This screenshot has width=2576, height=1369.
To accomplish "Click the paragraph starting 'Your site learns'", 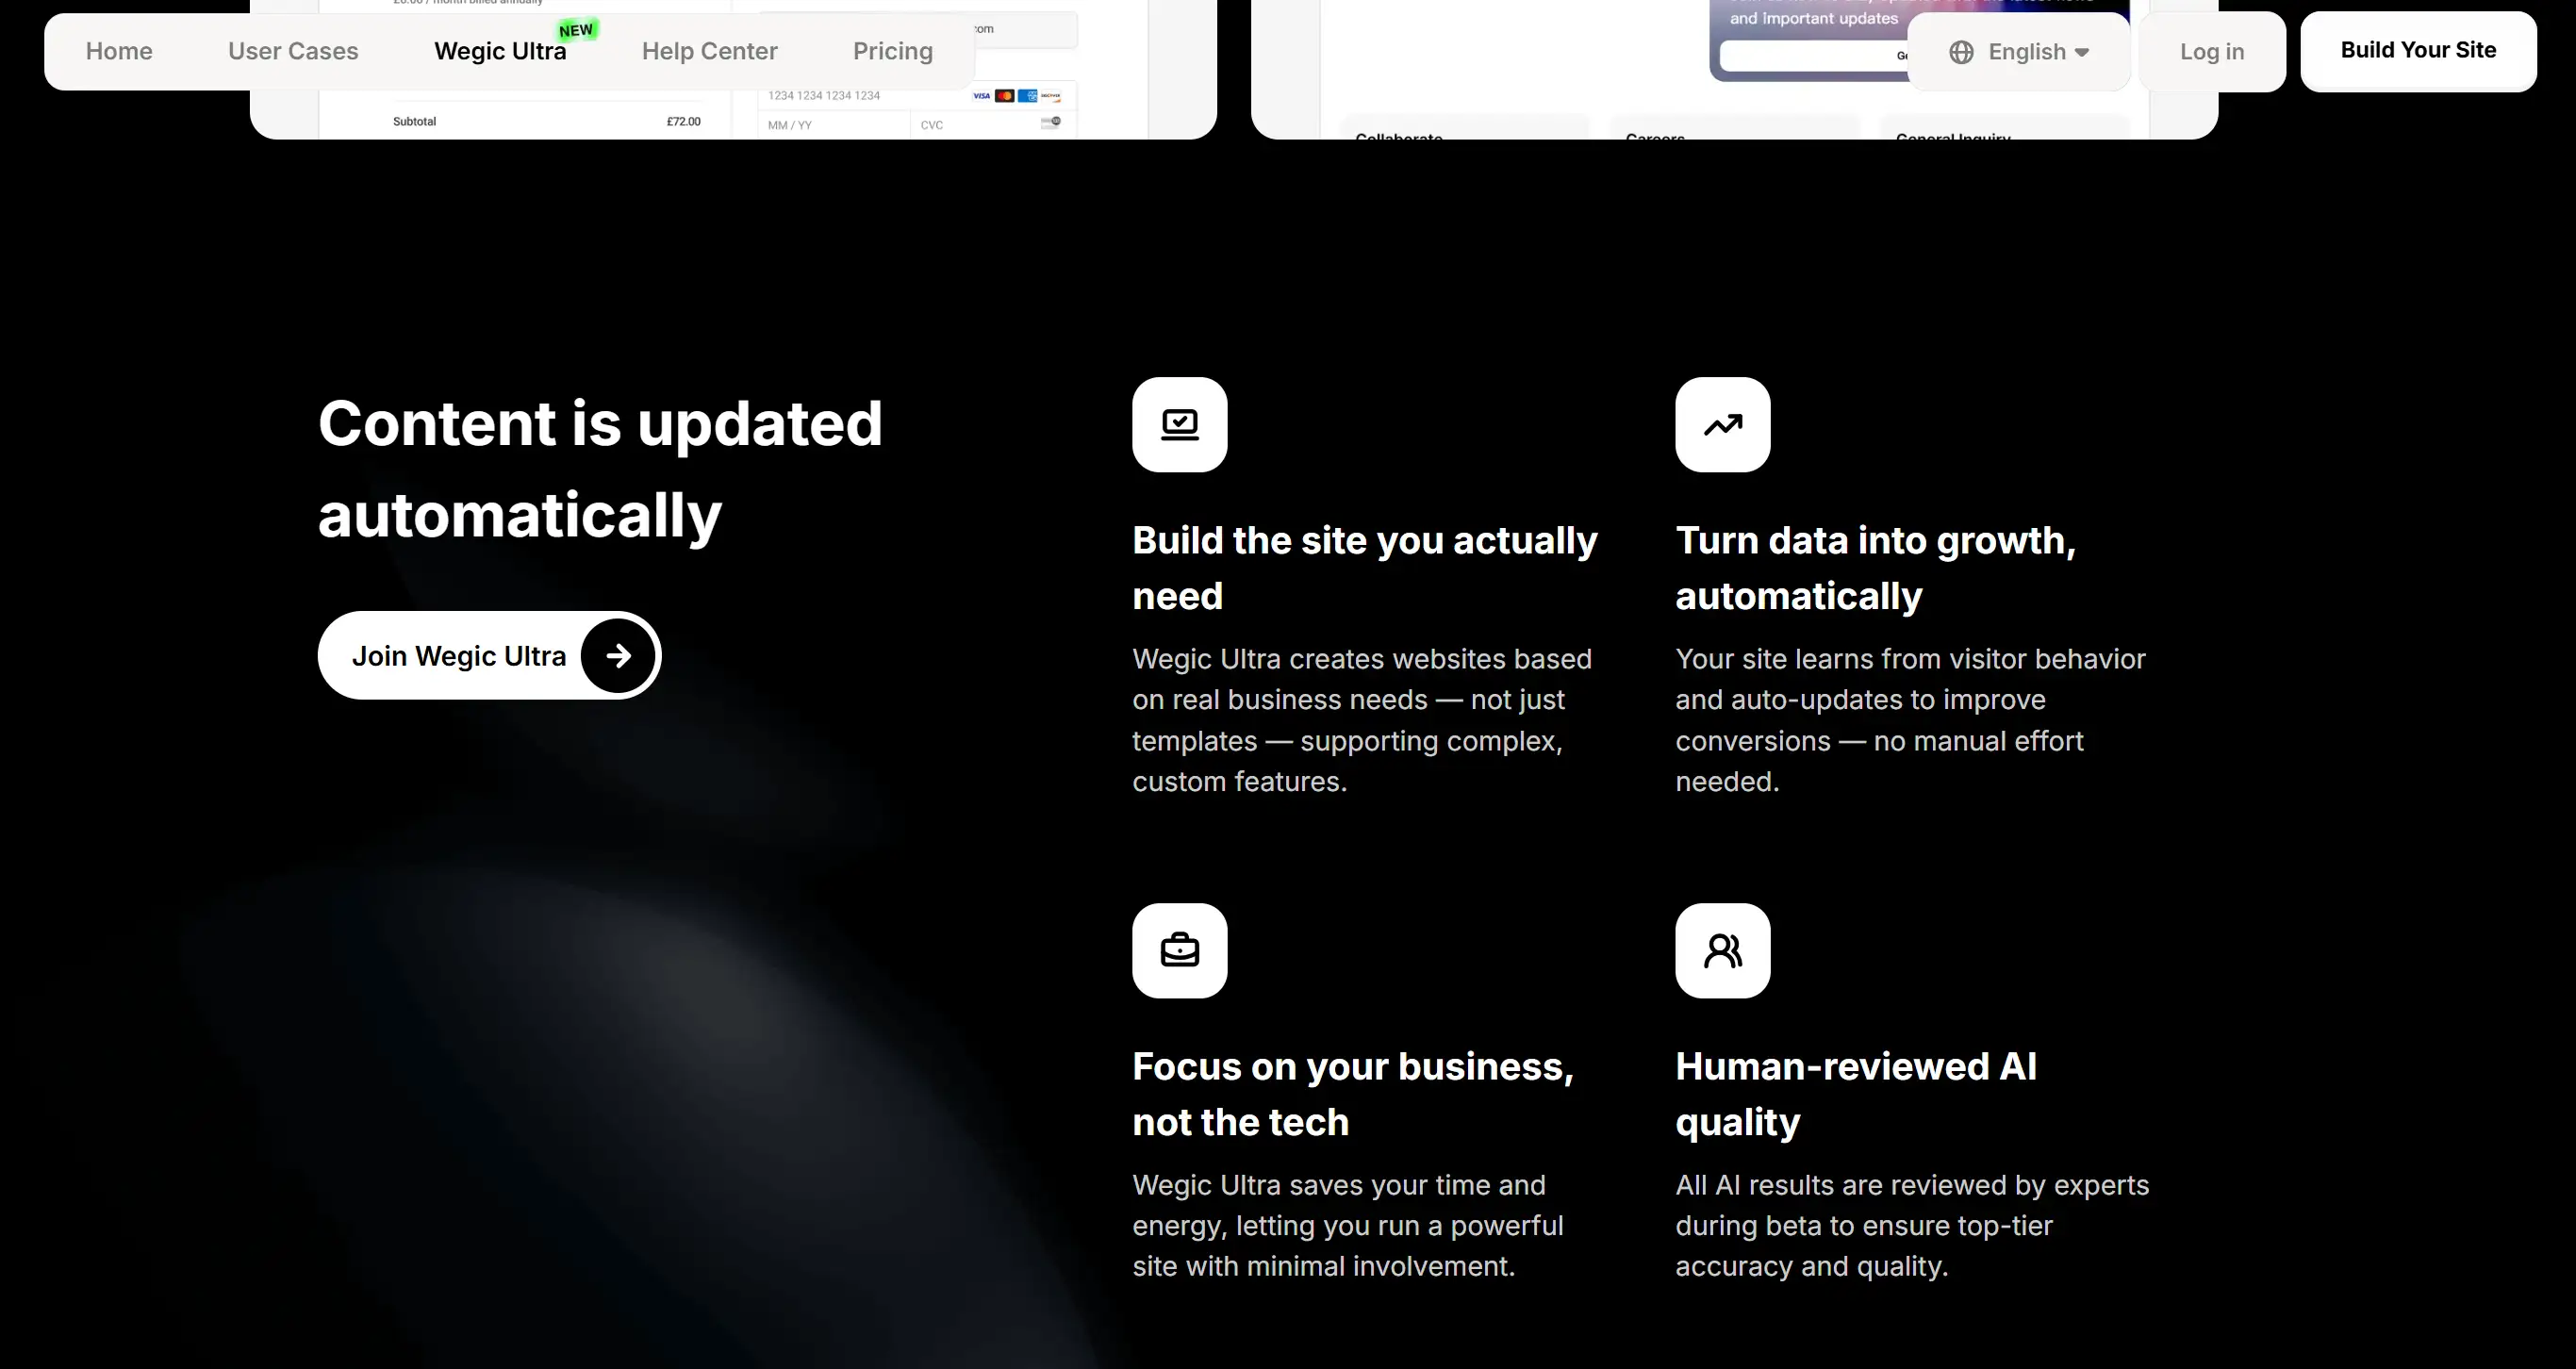I will pos(1910,720).
